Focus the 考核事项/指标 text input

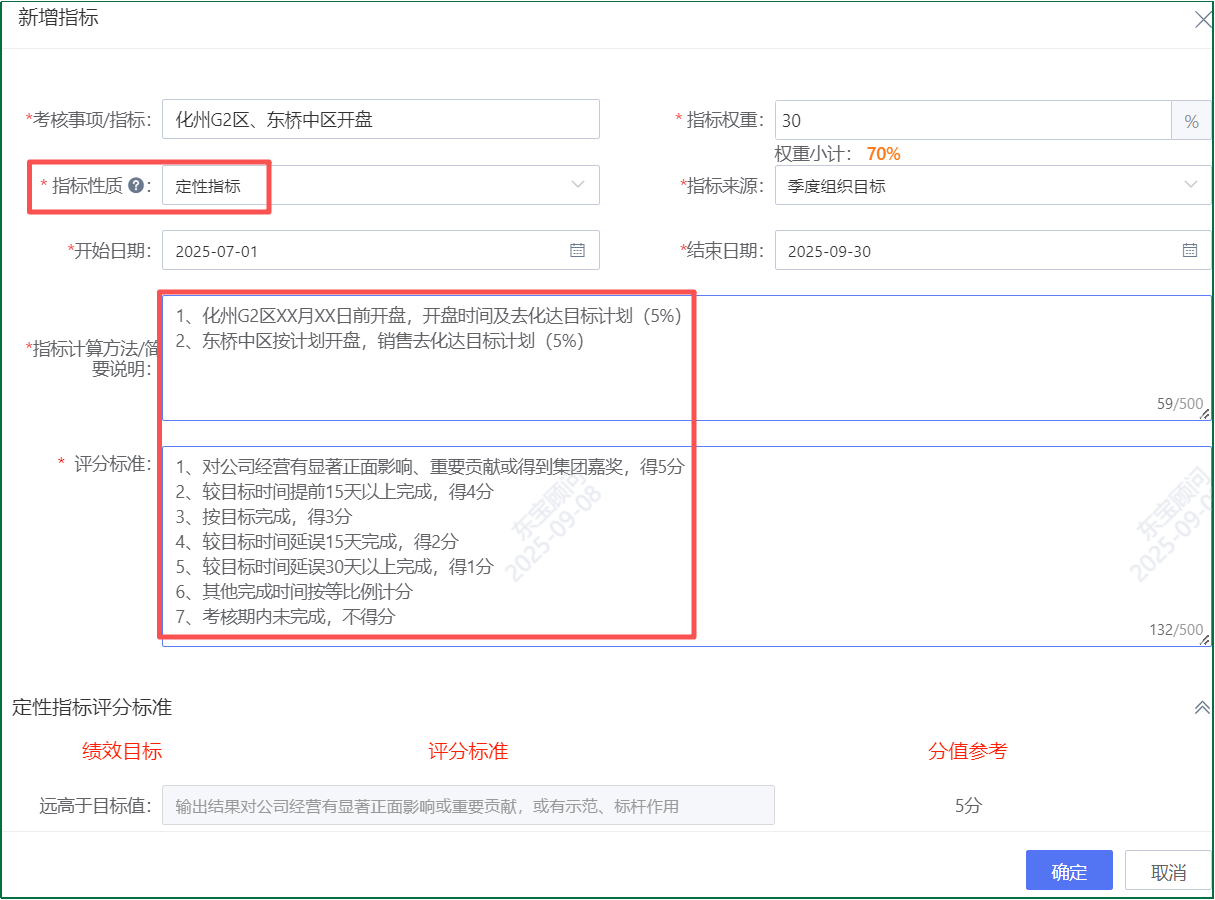point(380,119)
